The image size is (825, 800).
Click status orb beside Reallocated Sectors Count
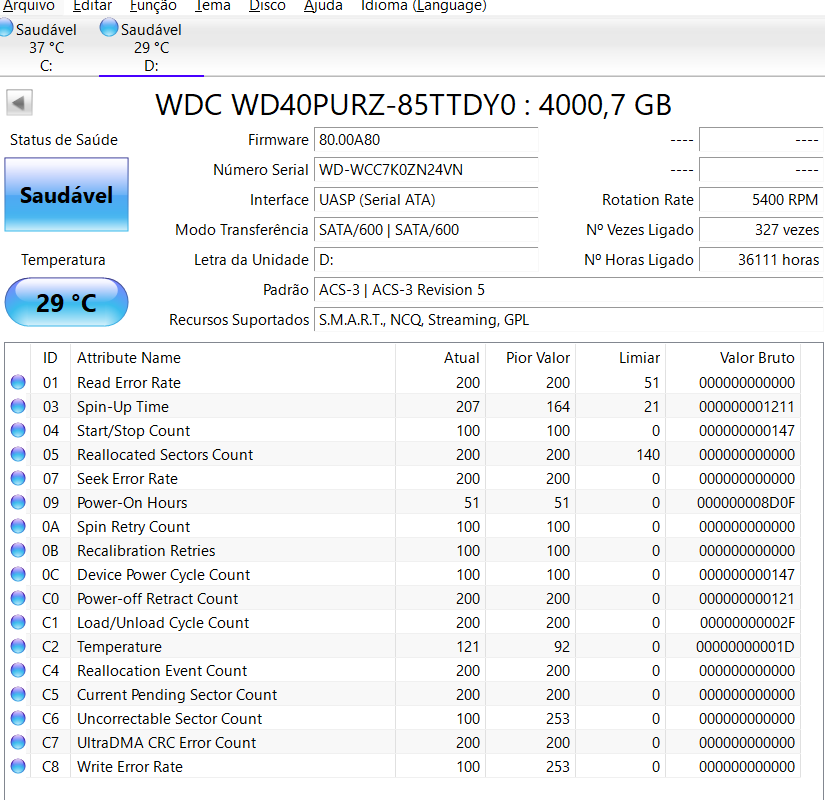click(x=18, y=455)
